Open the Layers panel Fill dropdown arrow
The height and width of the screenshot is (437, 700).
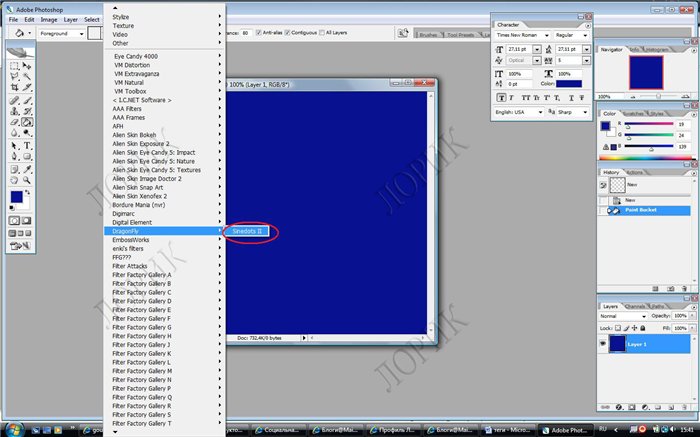[692, 328]
